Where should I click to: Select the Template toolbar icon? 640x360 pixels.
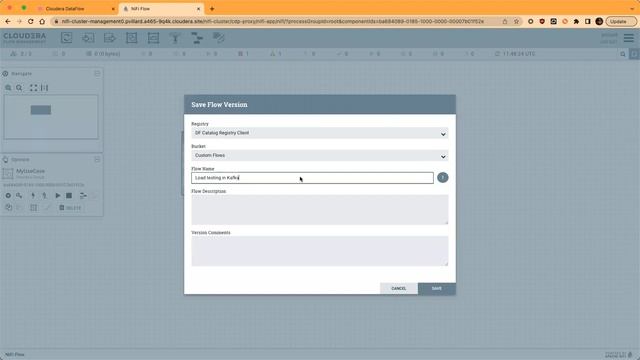pos(197,38)
